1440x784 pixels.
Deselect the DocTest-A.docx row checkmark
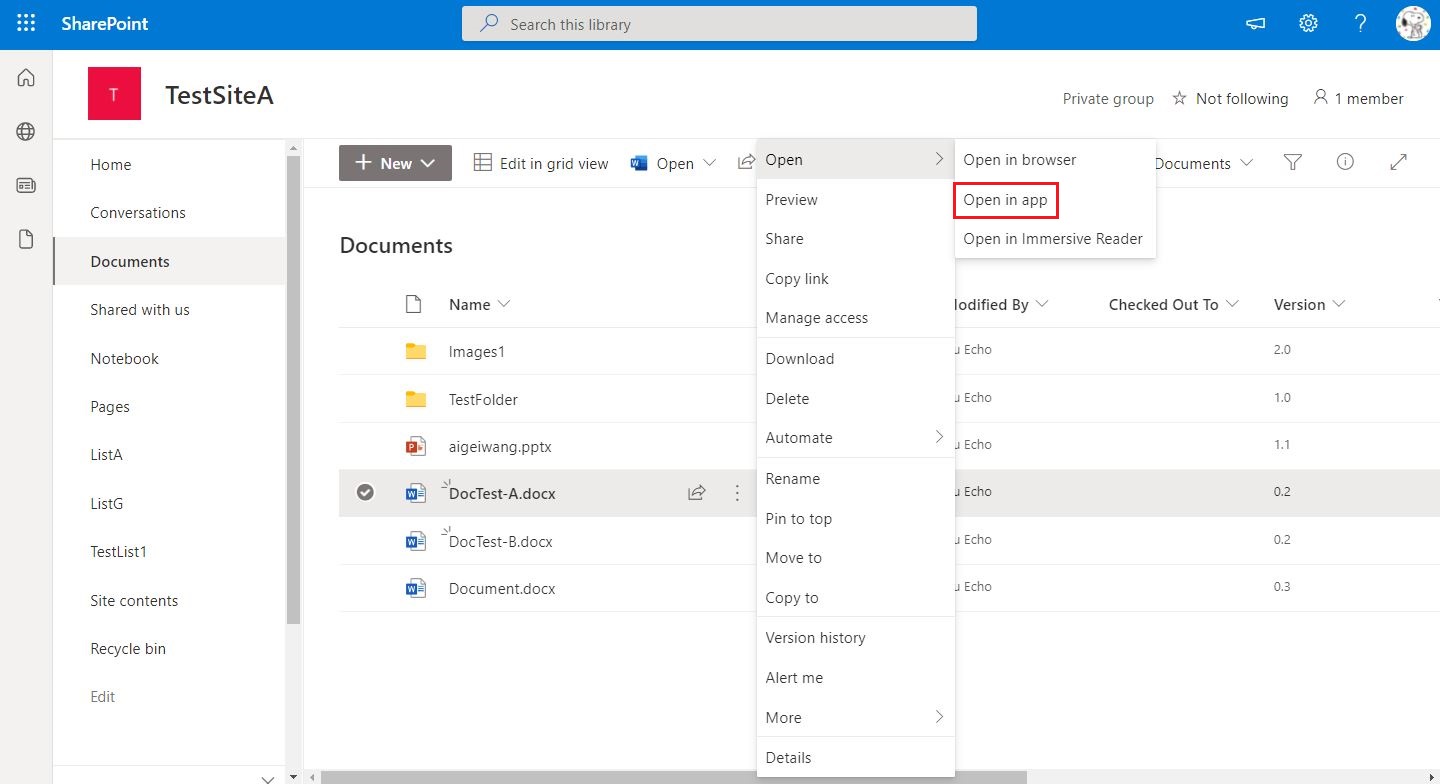365,492
